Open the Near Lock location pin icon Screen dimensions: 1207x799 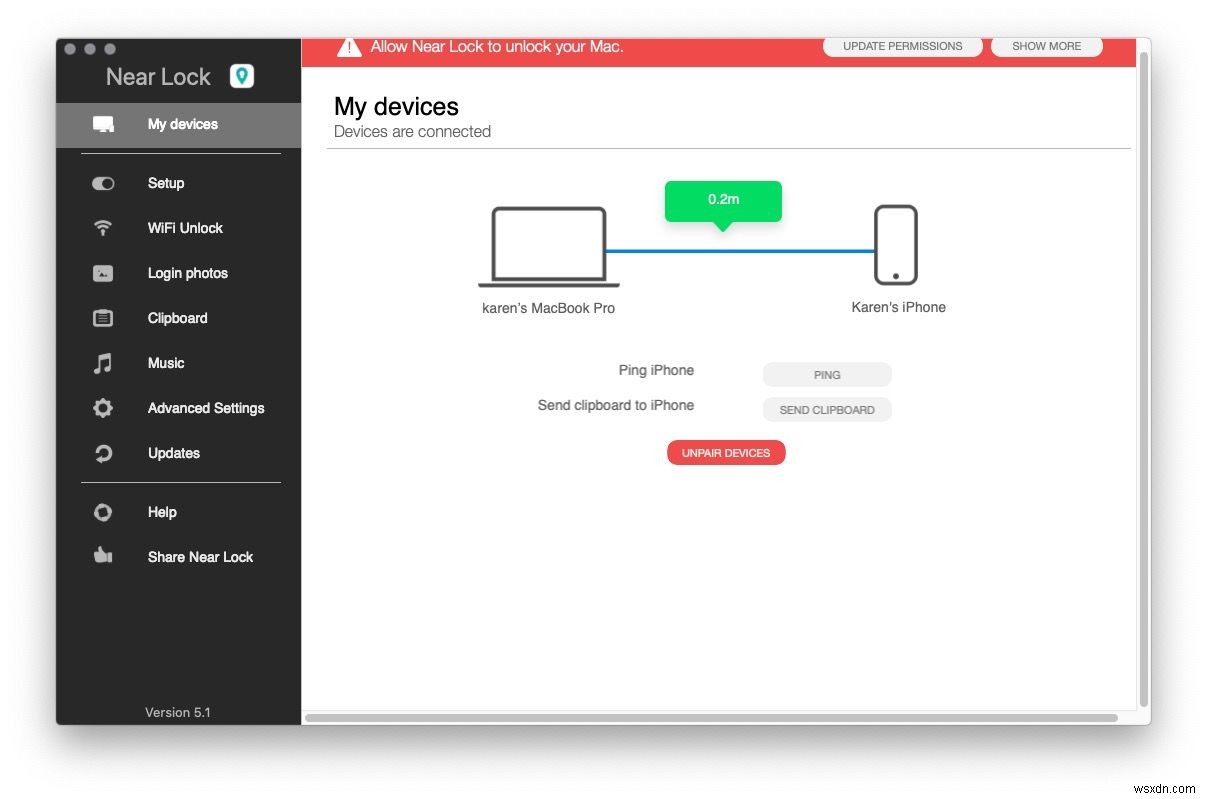coord(241,75)
